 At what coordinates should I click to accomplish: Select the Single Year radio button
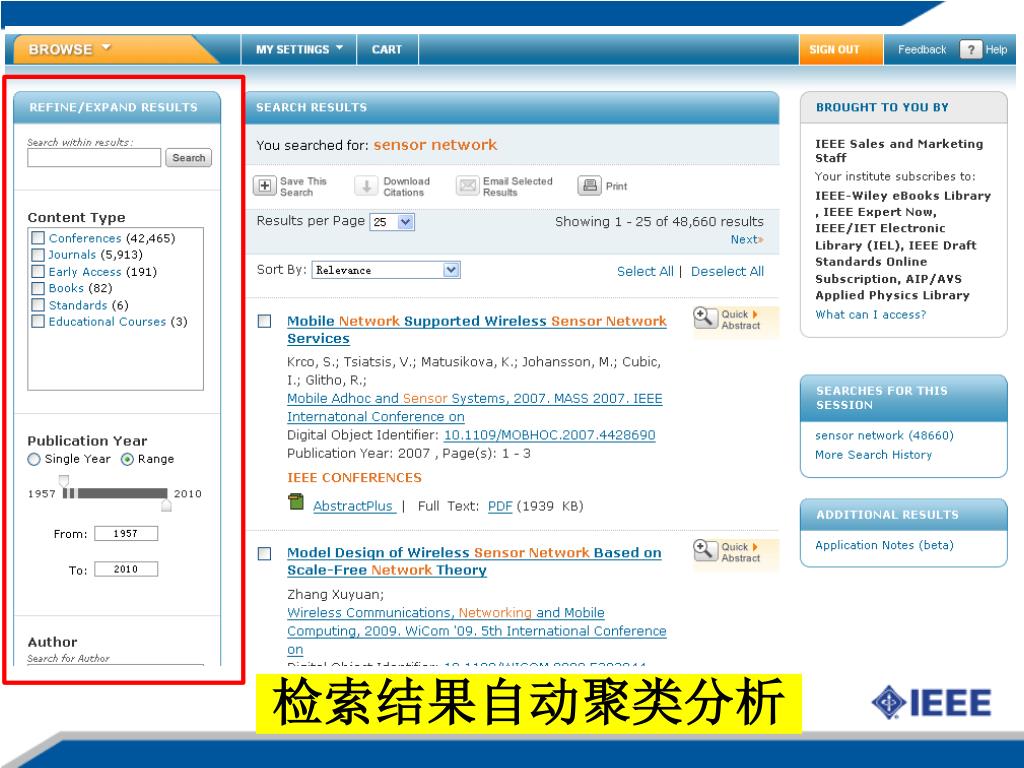coord(34,459)
